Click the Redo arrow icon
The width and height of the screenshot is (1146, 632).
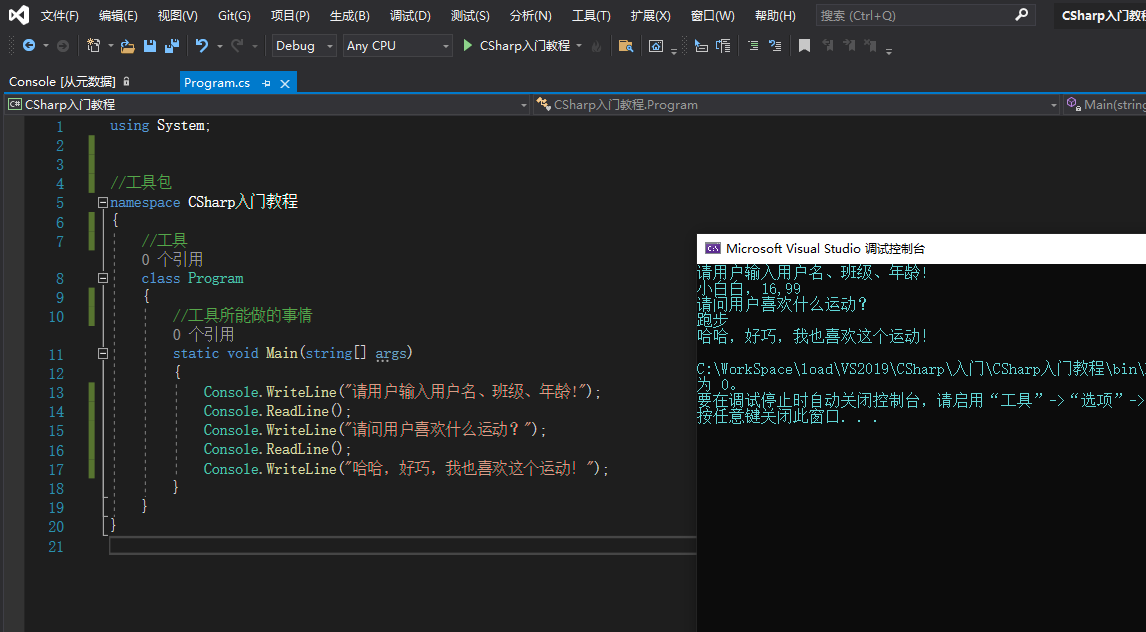[237, 45]
